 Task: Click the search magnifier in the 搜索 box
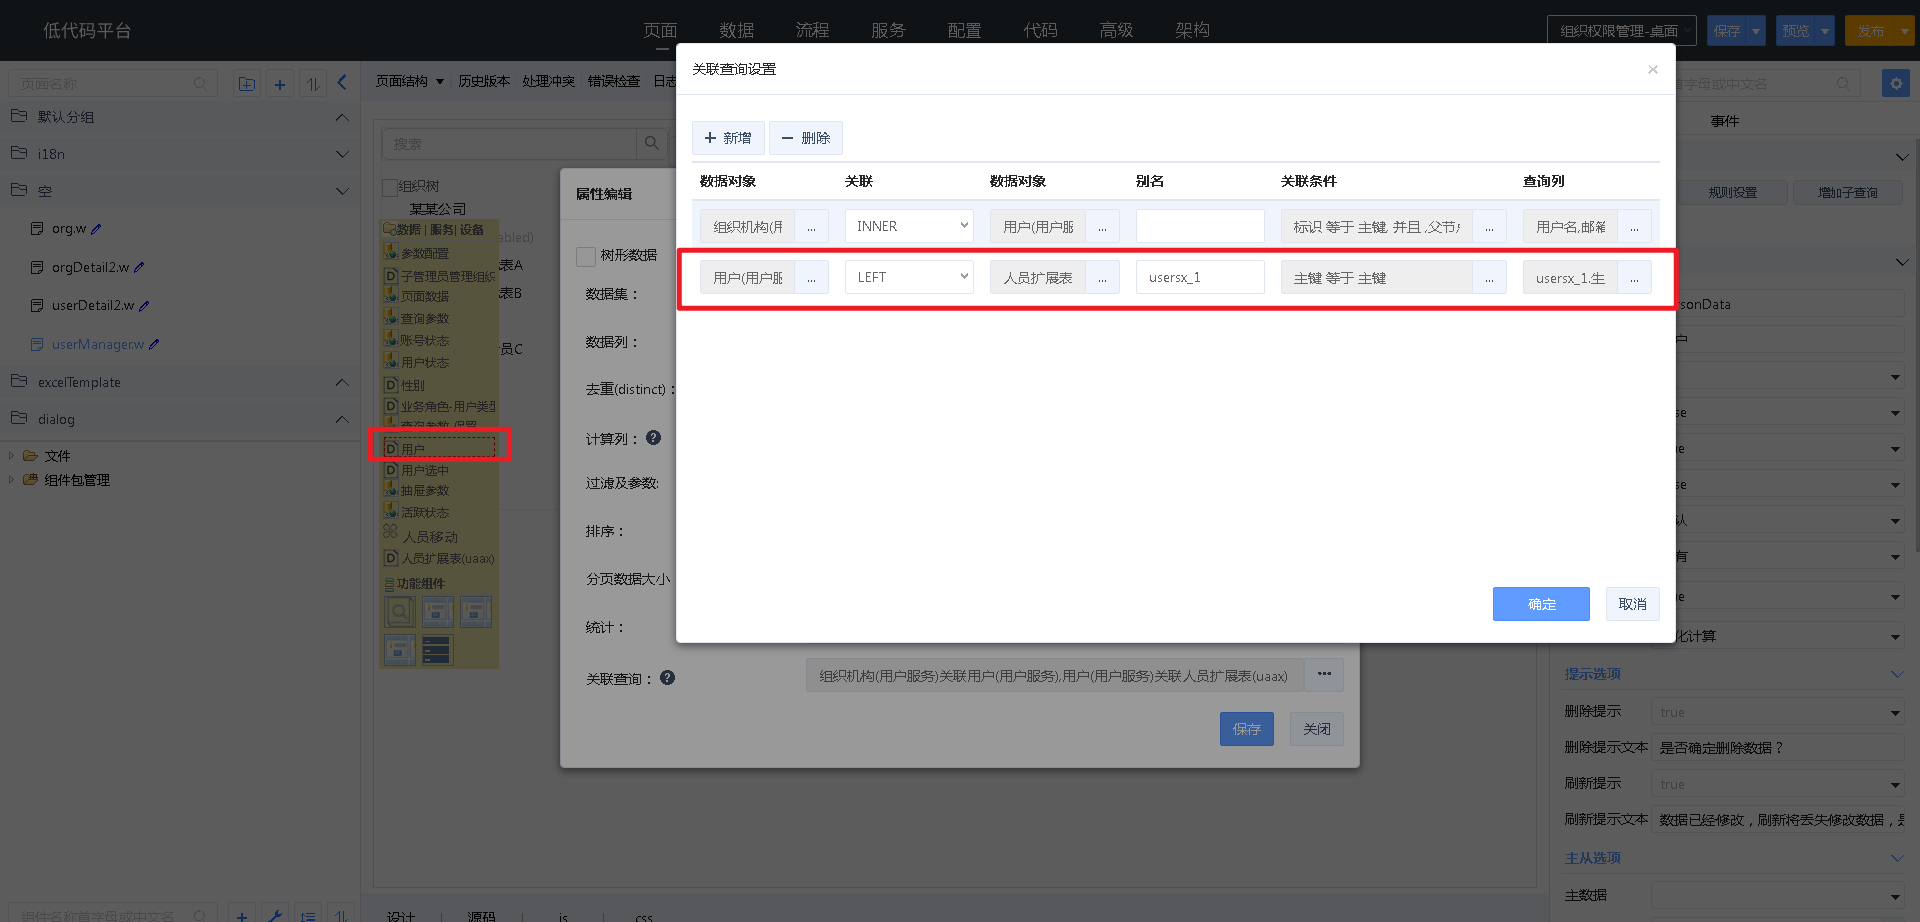click(652, 143)
